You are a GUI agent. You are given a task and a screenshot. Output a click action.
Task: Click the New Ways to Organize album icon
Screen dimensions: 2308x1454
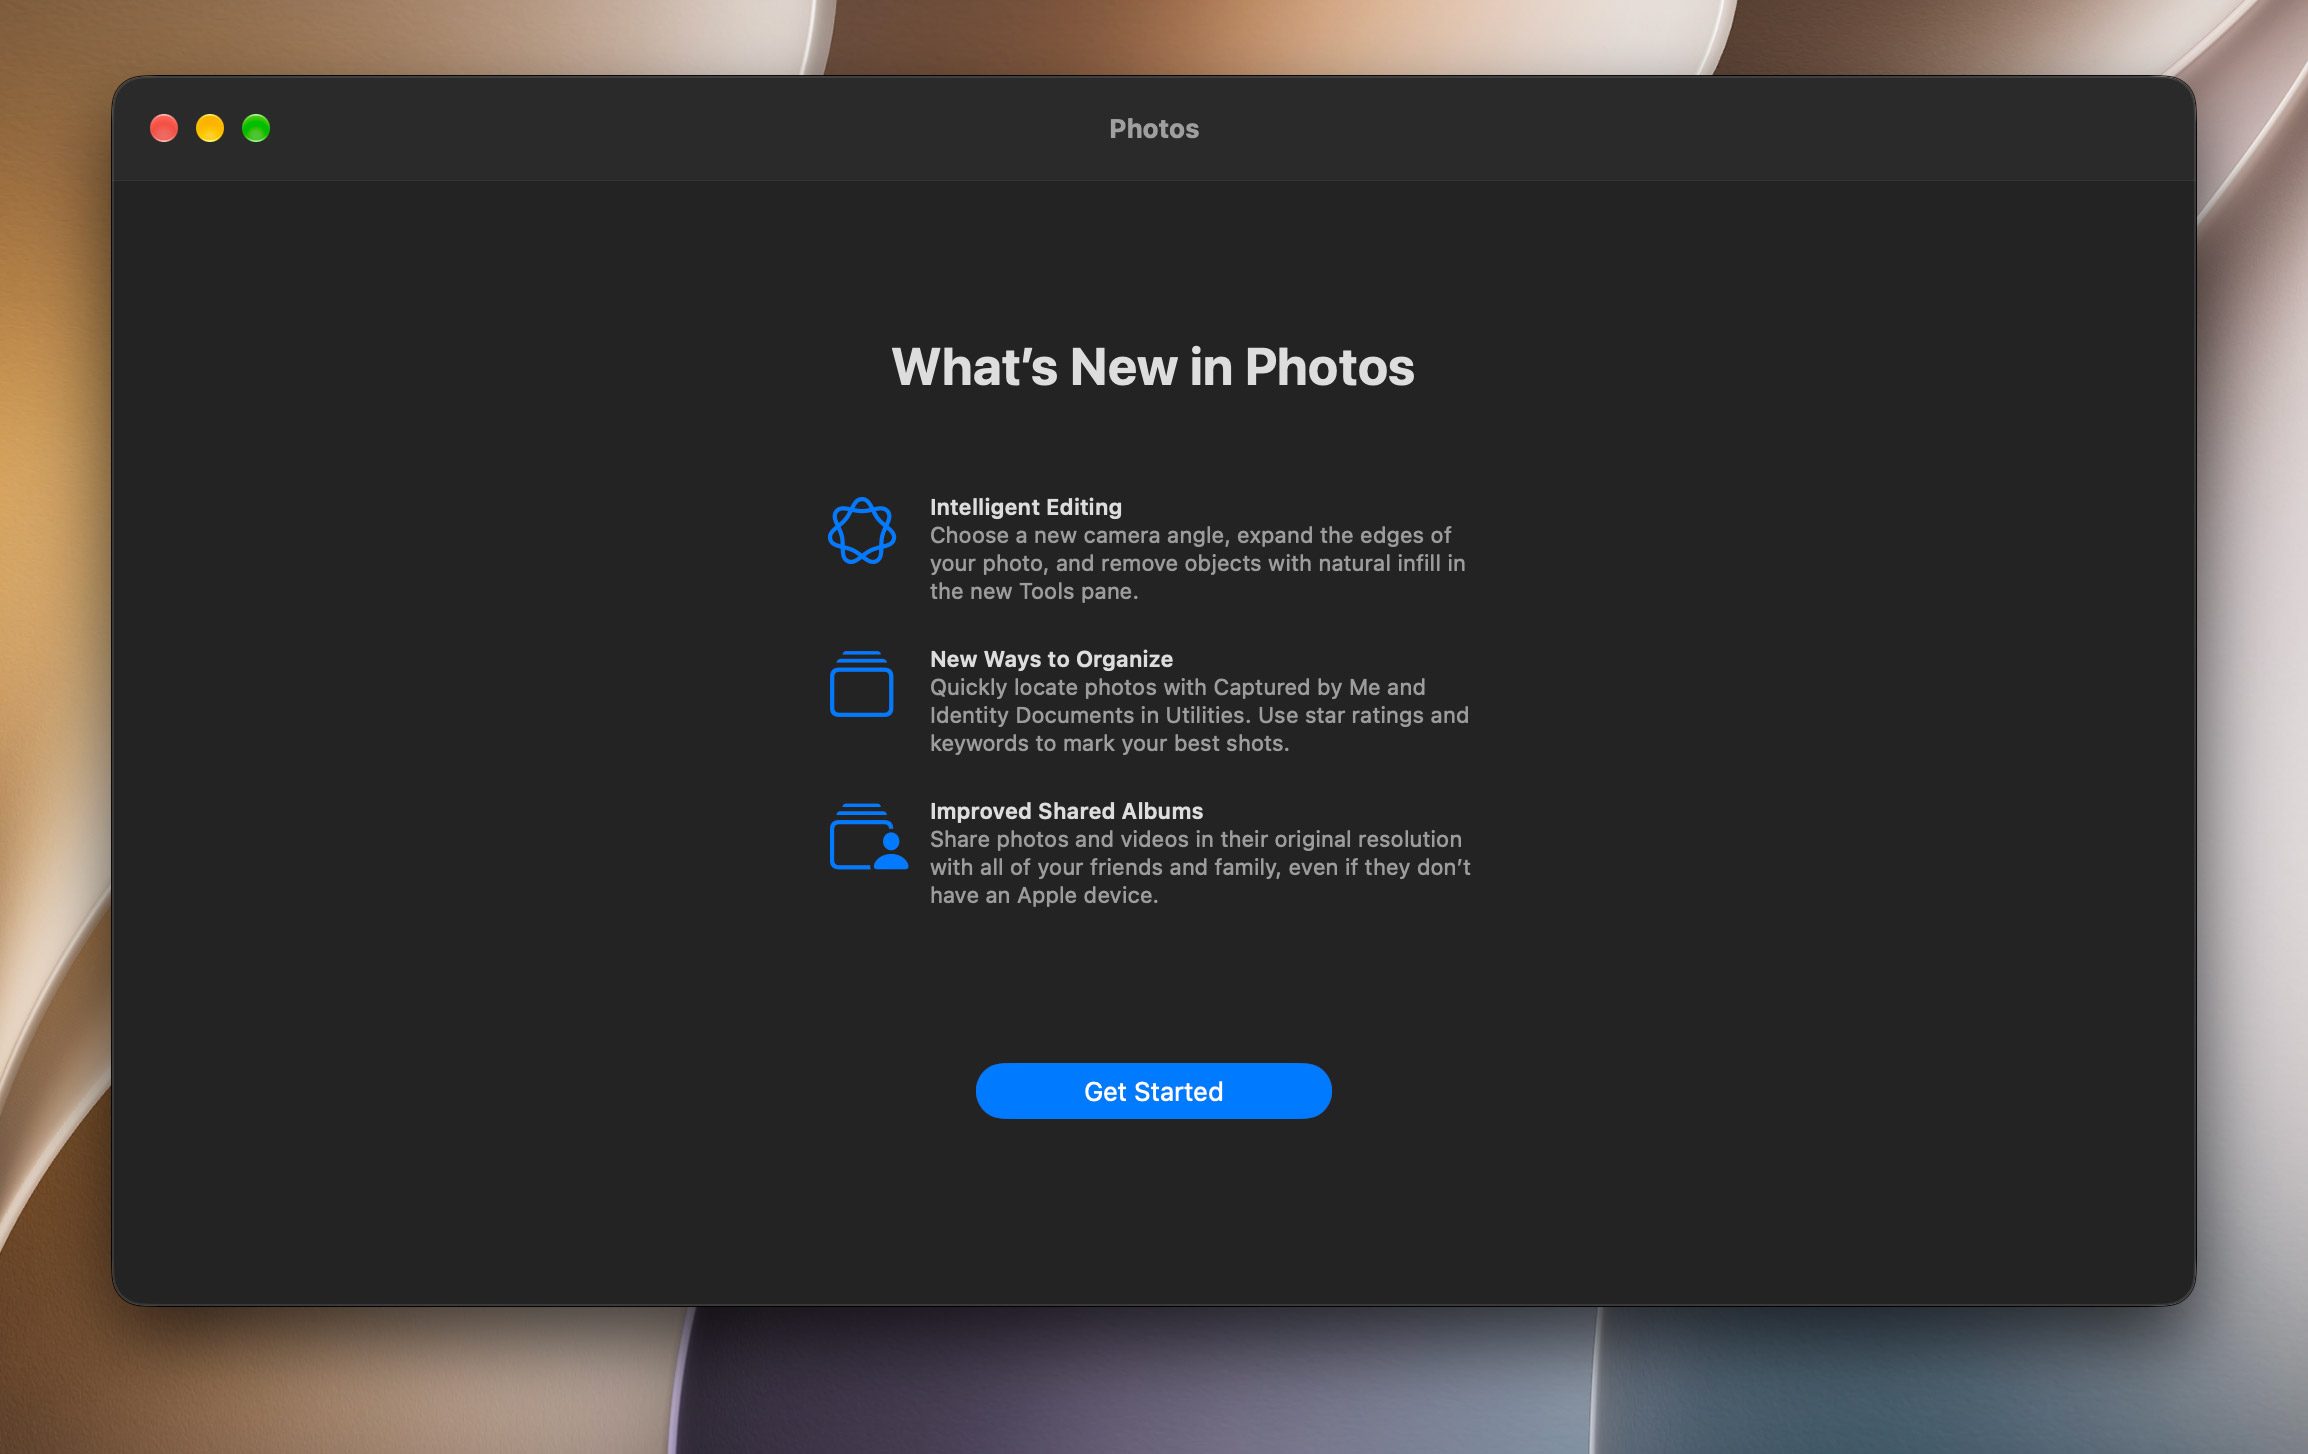tap(861, 684)
